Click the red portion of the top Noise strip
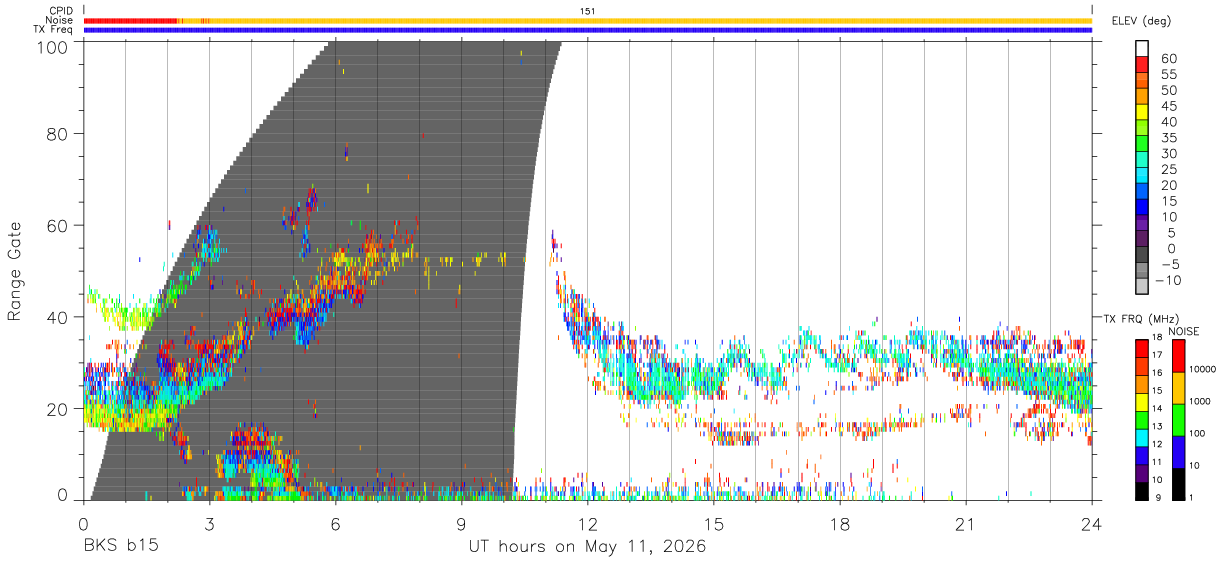The image size is (1228, 567). pyautogui.click(x=130, y=20)
